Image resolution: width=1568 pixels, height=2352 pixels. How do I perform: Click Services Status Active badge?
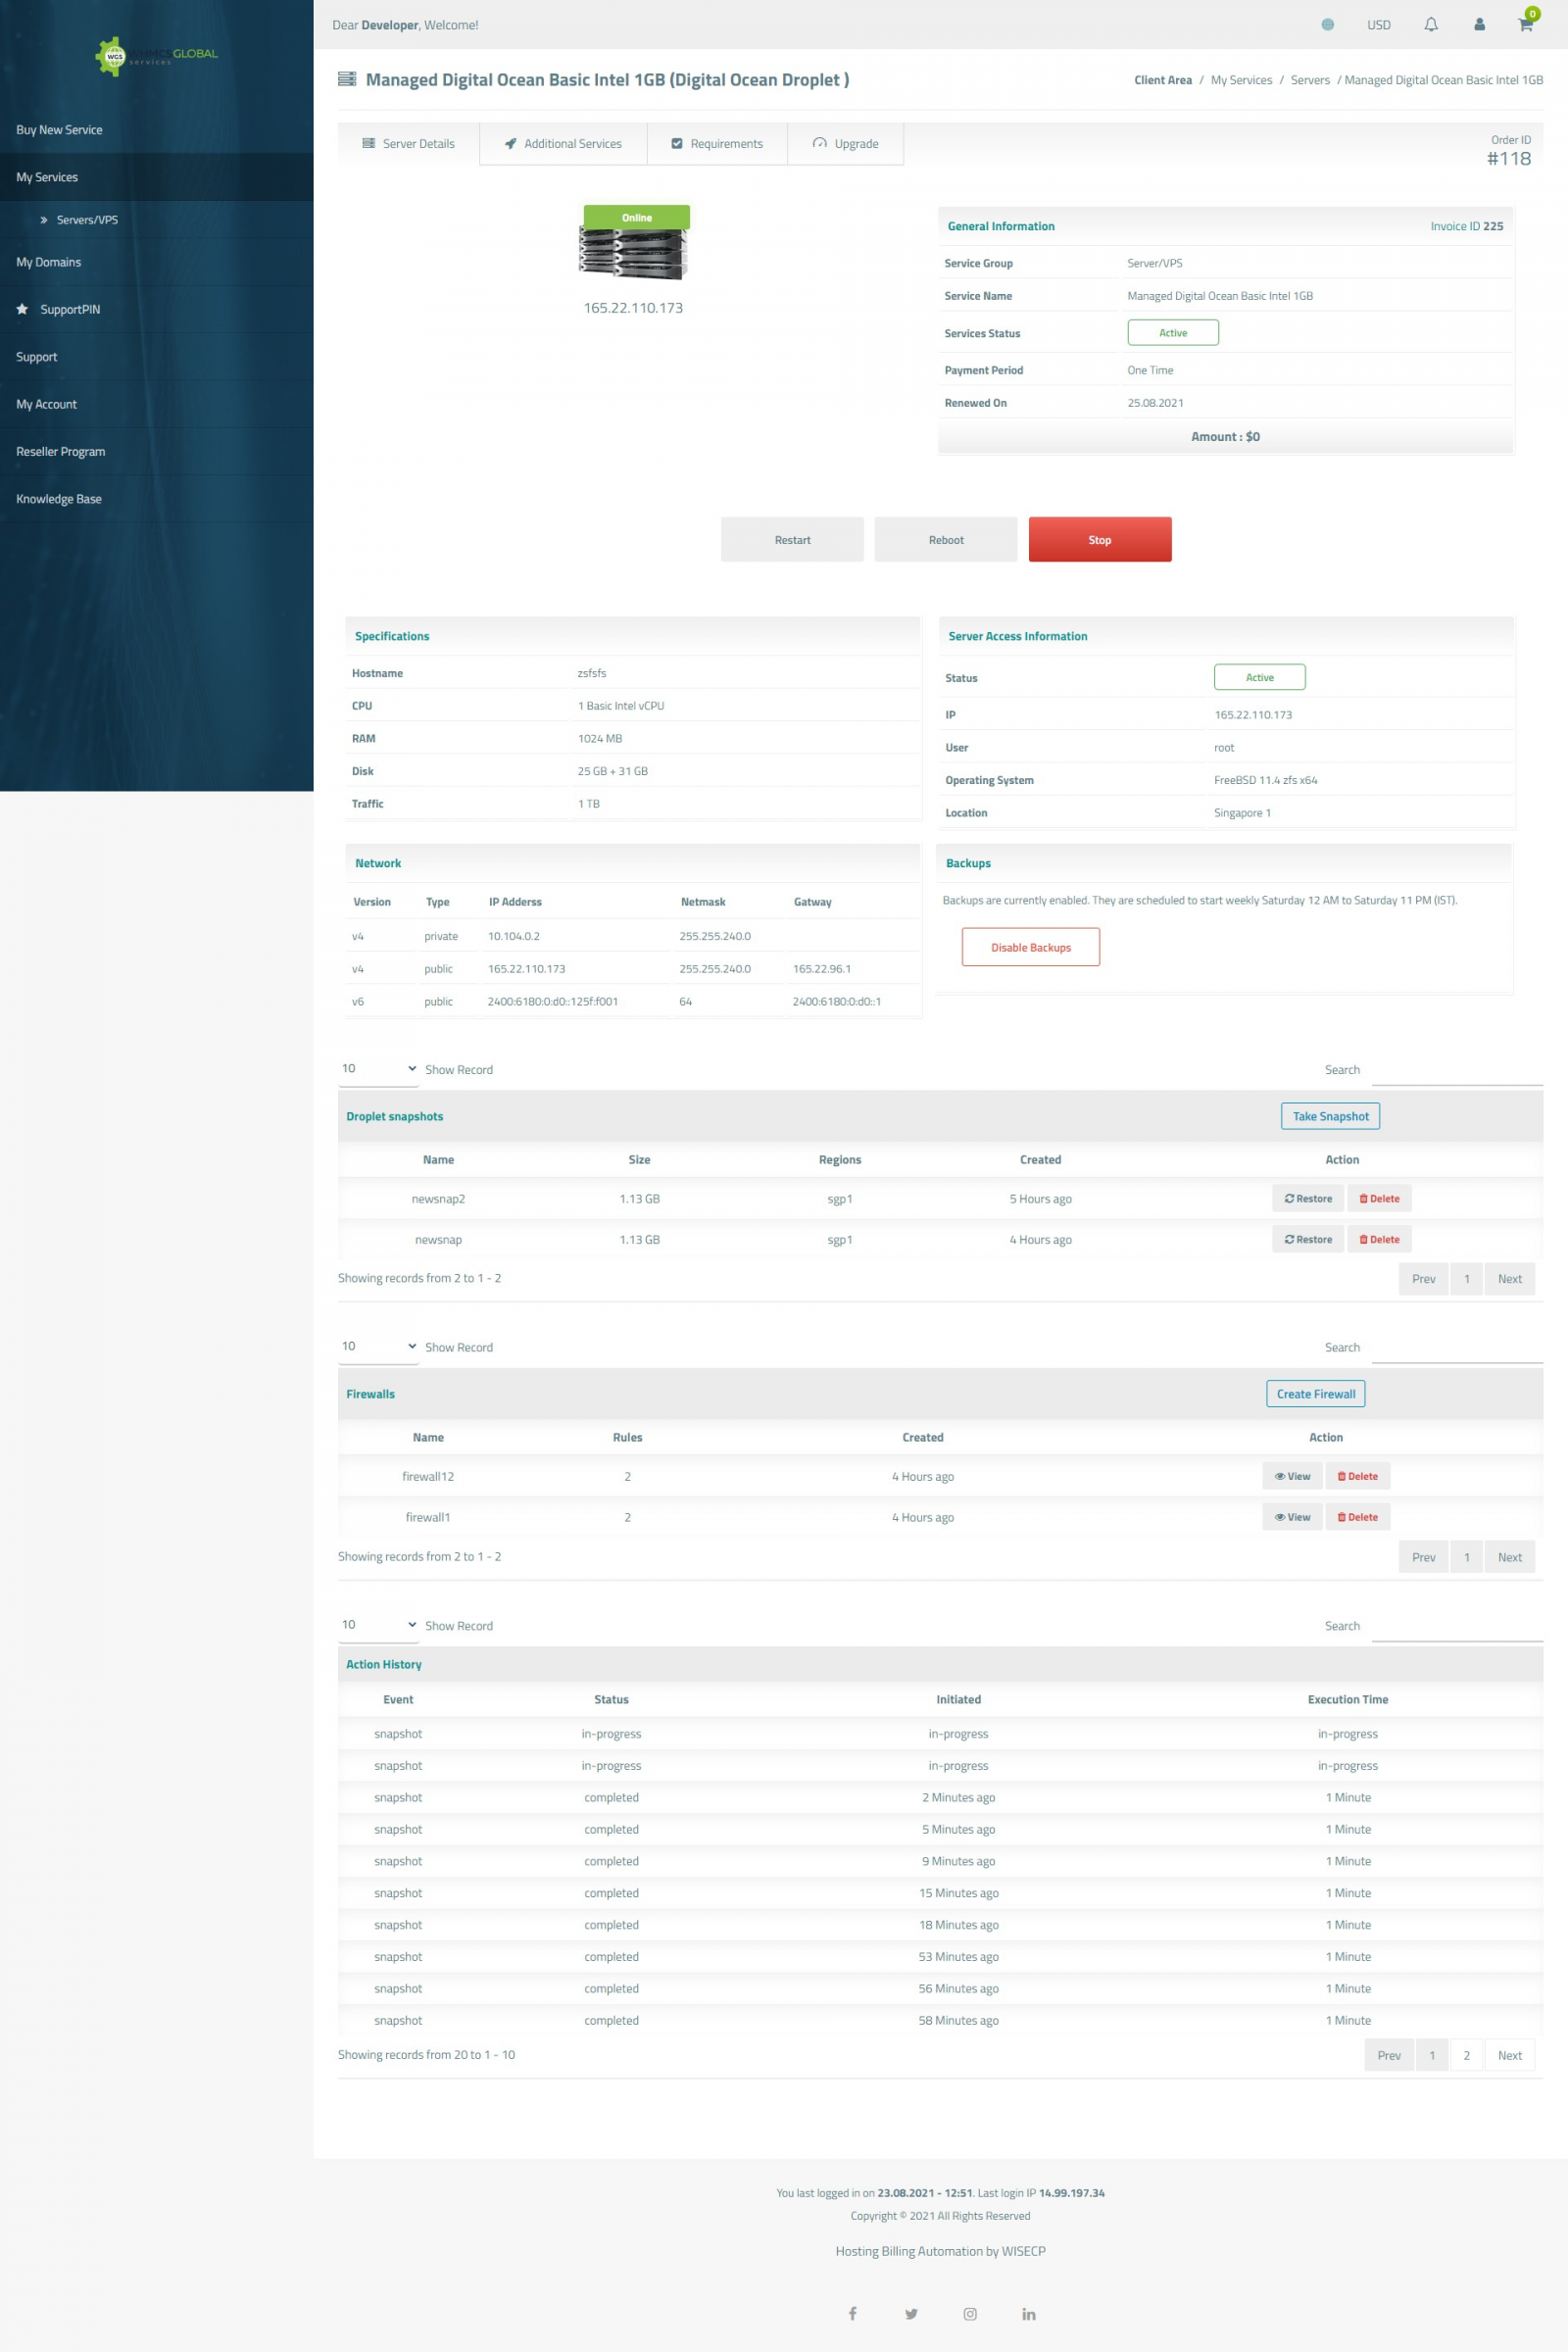point(1173,333)
